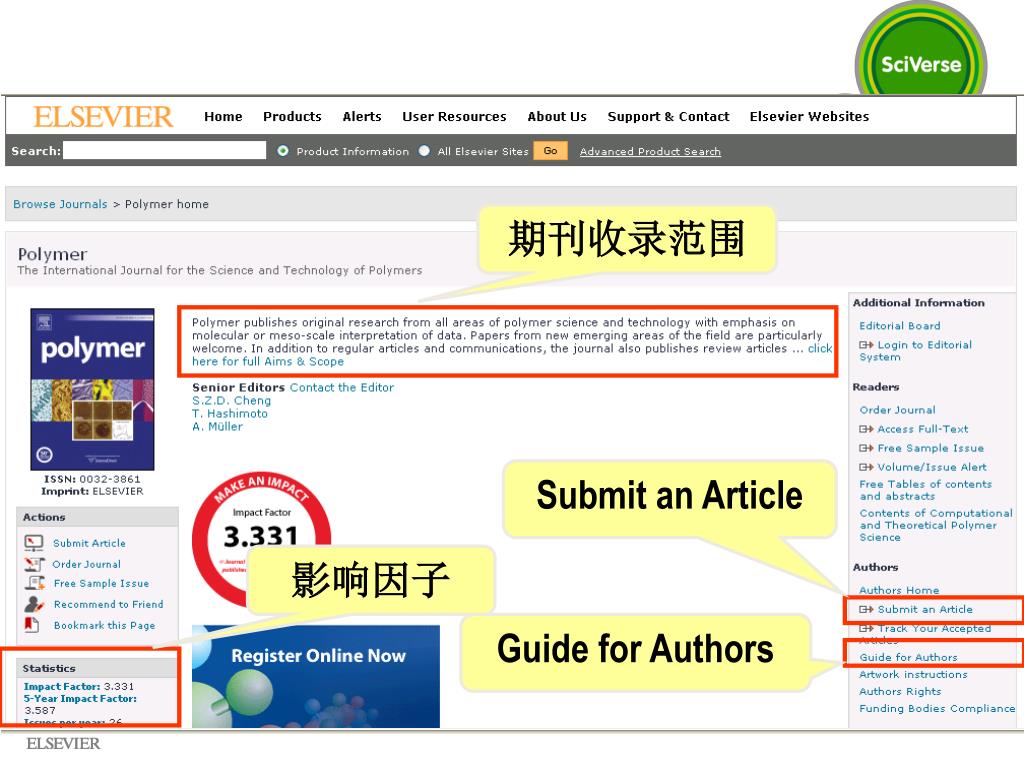This screenshot has width=1024, height=768.
Task: Click Recommend to Friend link
Action: click(x=108, y=604)
